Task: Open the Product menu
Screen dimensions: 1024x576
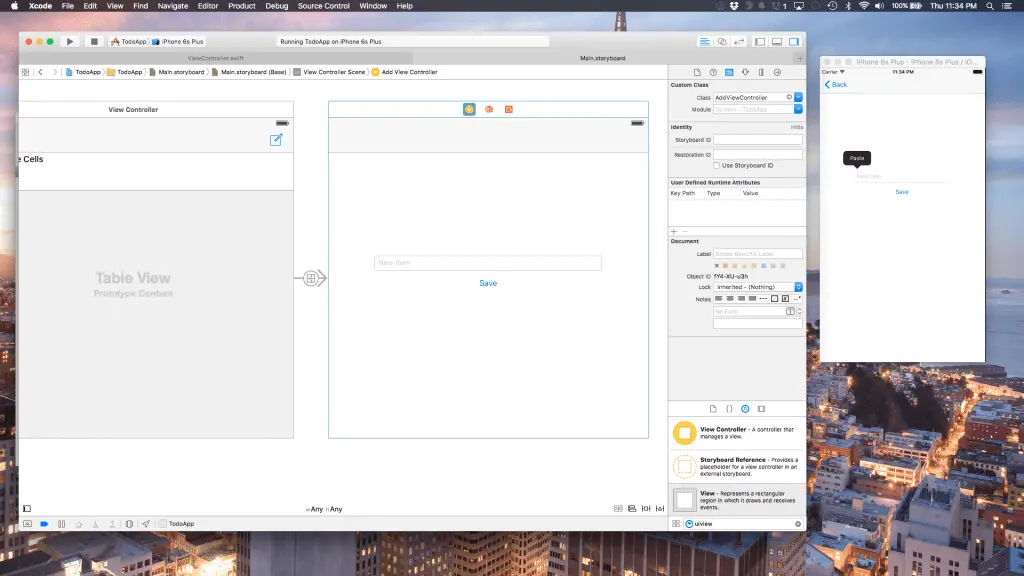Action: [242, 6]
